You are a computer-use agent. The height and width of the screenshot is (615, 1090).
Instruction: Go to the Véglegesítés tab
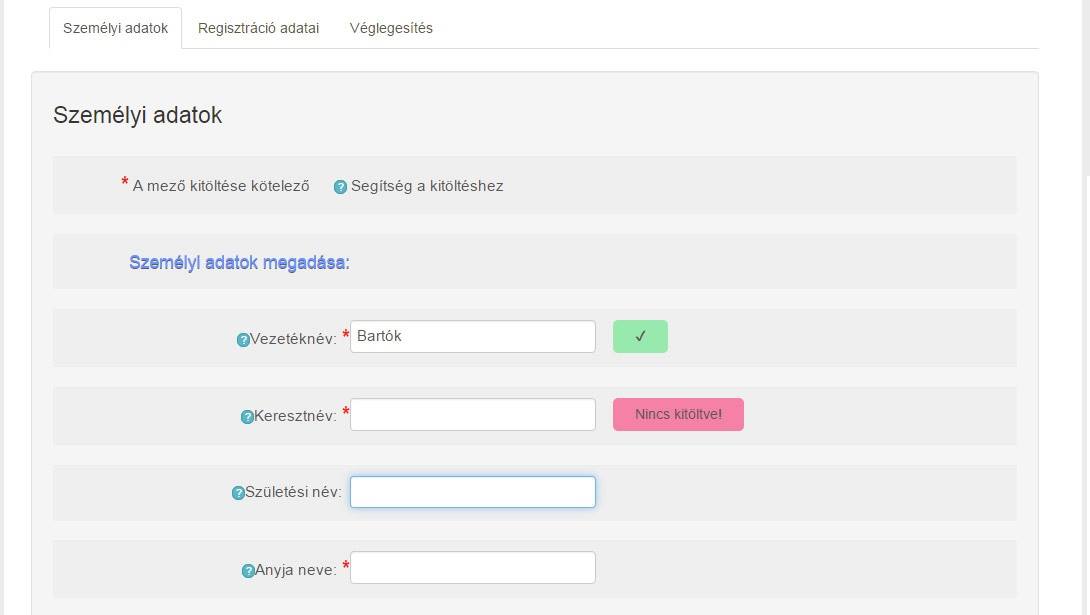coord(391,28)
